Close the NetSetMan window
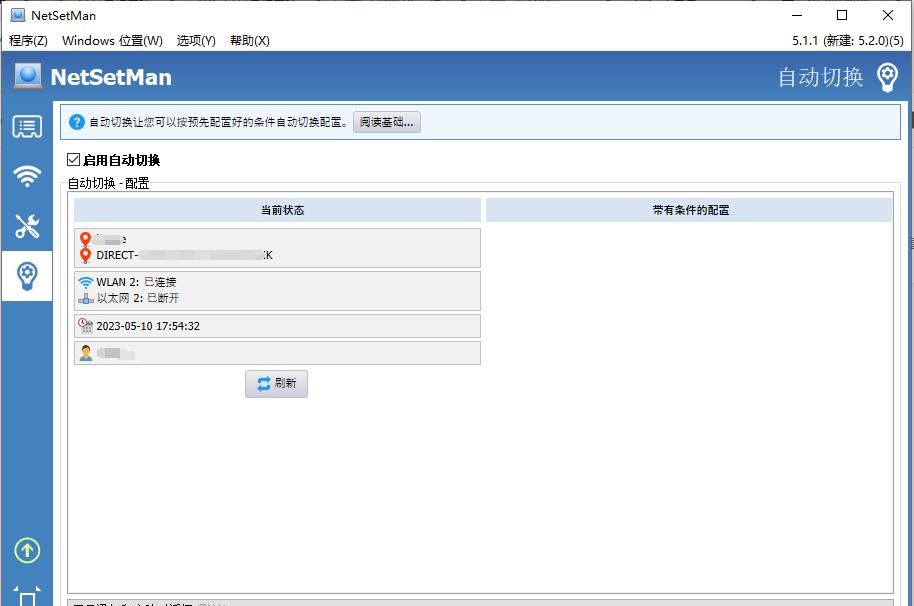 click(888, 15)
